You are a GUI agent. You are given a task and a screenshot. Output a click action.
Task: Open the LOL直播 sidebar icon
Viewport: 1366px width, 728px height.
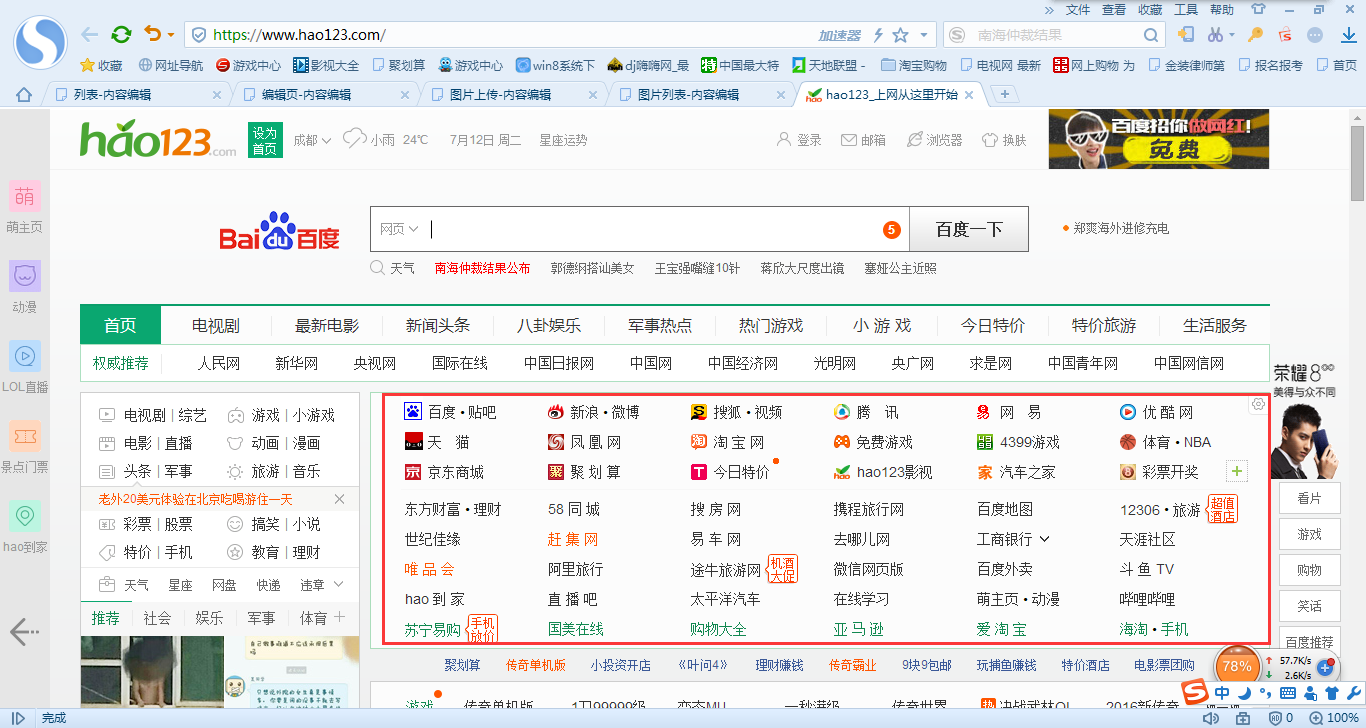click(24, 356)
